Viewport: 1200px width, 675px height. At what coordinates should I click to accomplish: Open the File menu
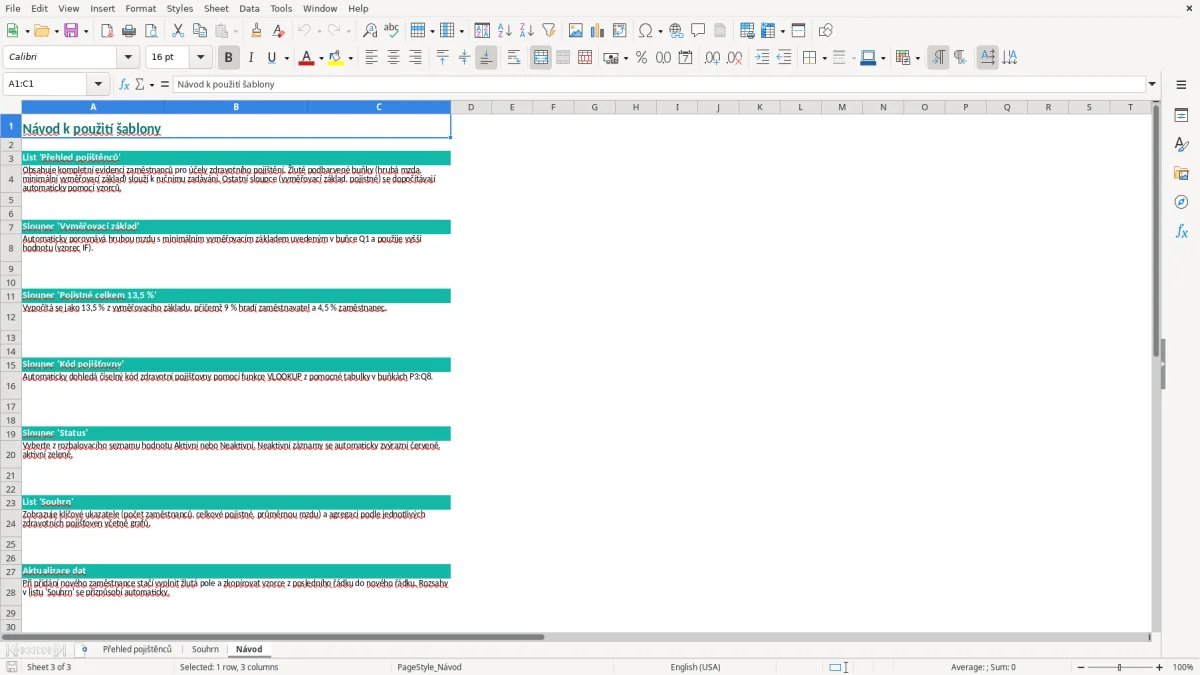(13, 8)
